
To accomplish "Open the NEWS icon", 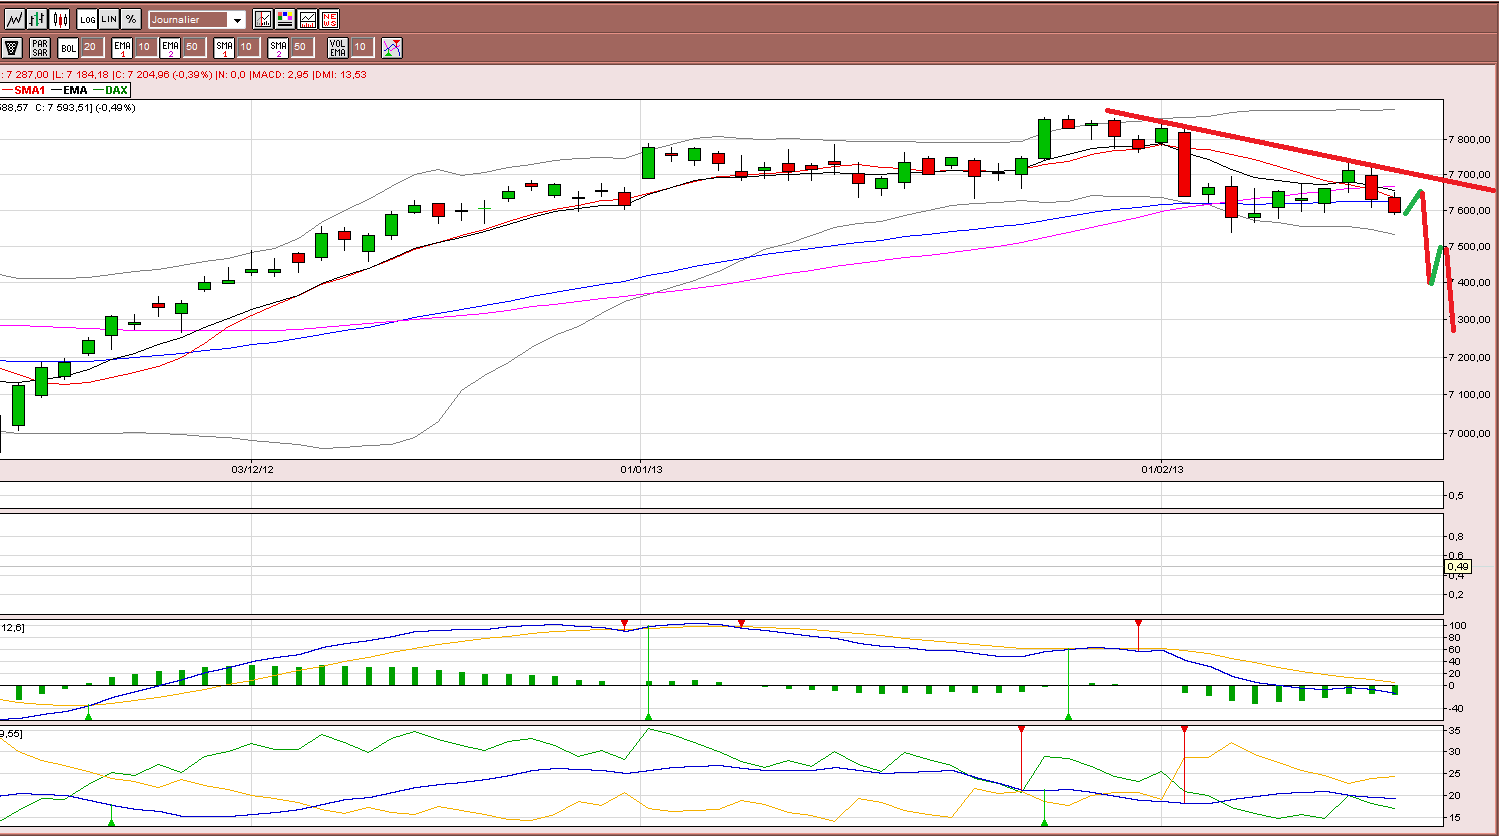I will [x=329, y=19].
